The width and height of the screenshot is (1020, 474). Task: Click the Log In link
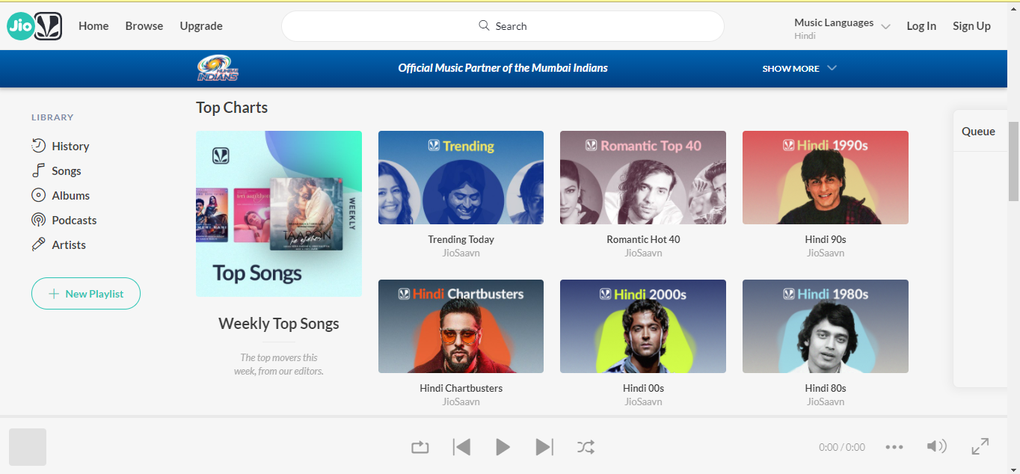[921, 26]
